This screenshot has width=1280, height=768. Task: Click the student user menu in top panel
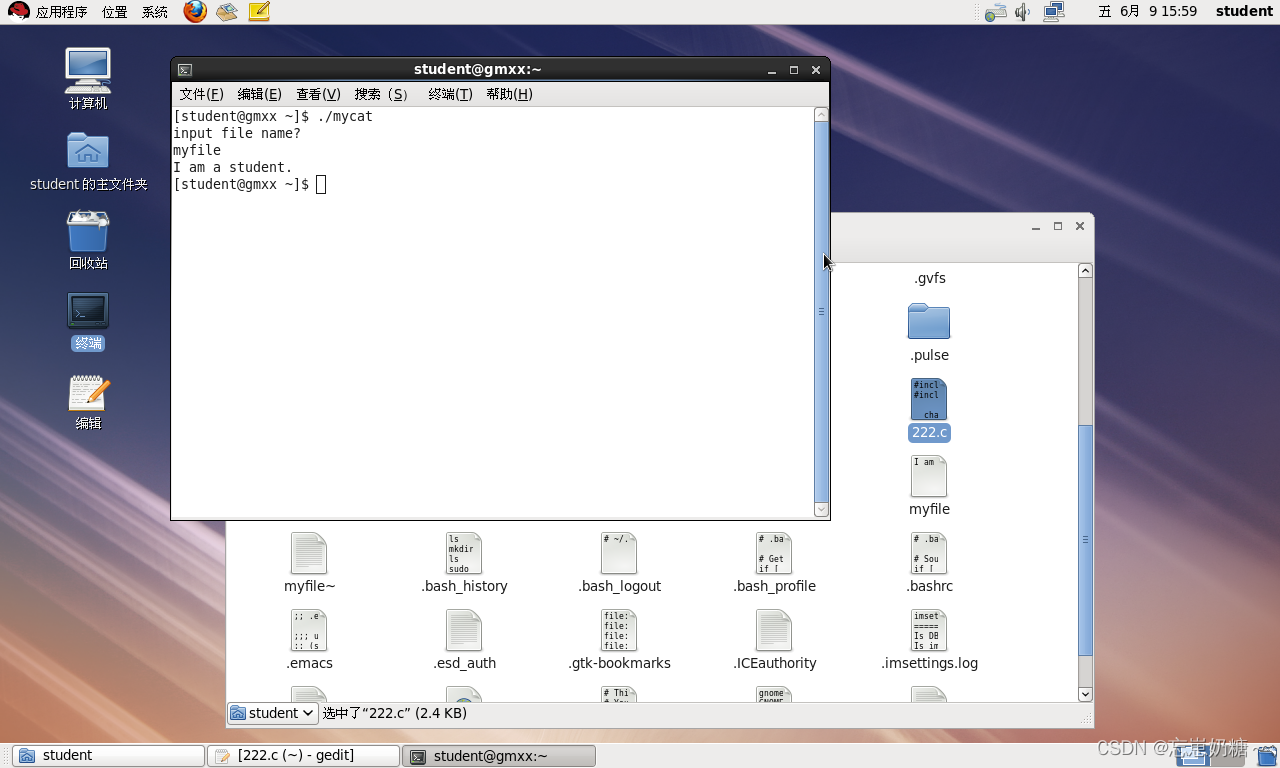(x=1244, y=12)
